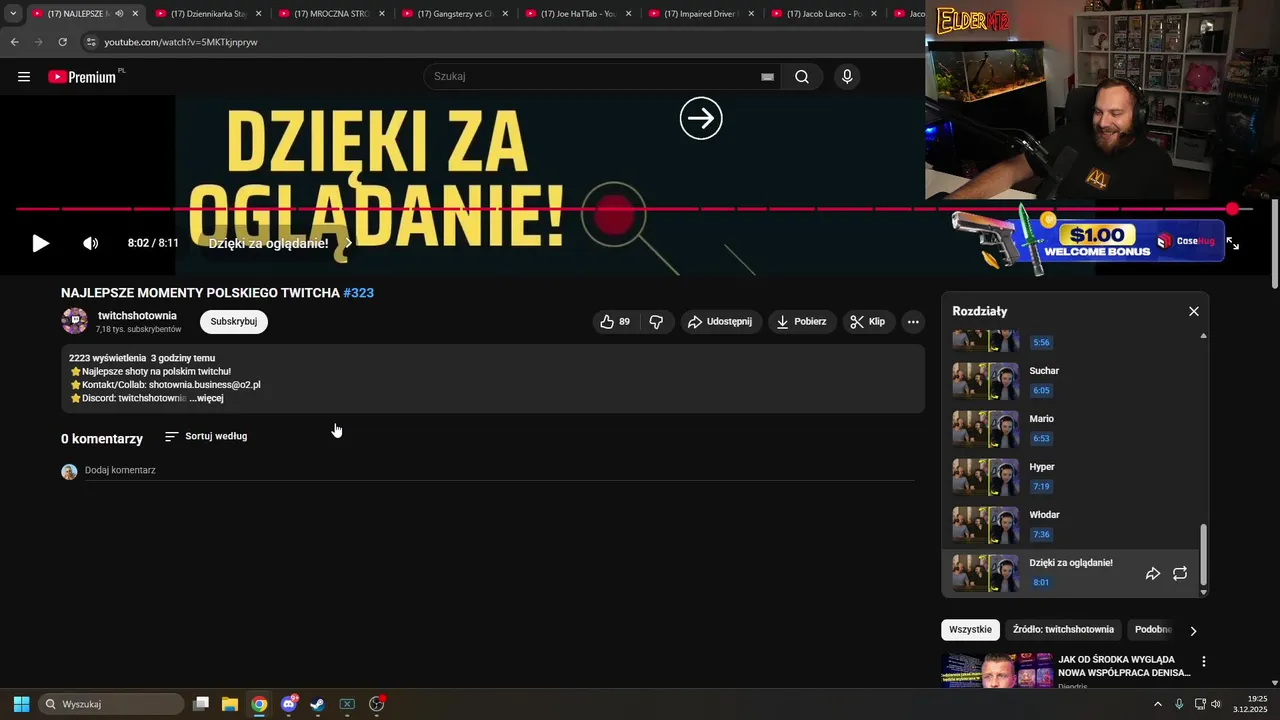Subscribe with the Subskrybuj button
This screenshot has height=720, width=1280.
pos(234,322)
